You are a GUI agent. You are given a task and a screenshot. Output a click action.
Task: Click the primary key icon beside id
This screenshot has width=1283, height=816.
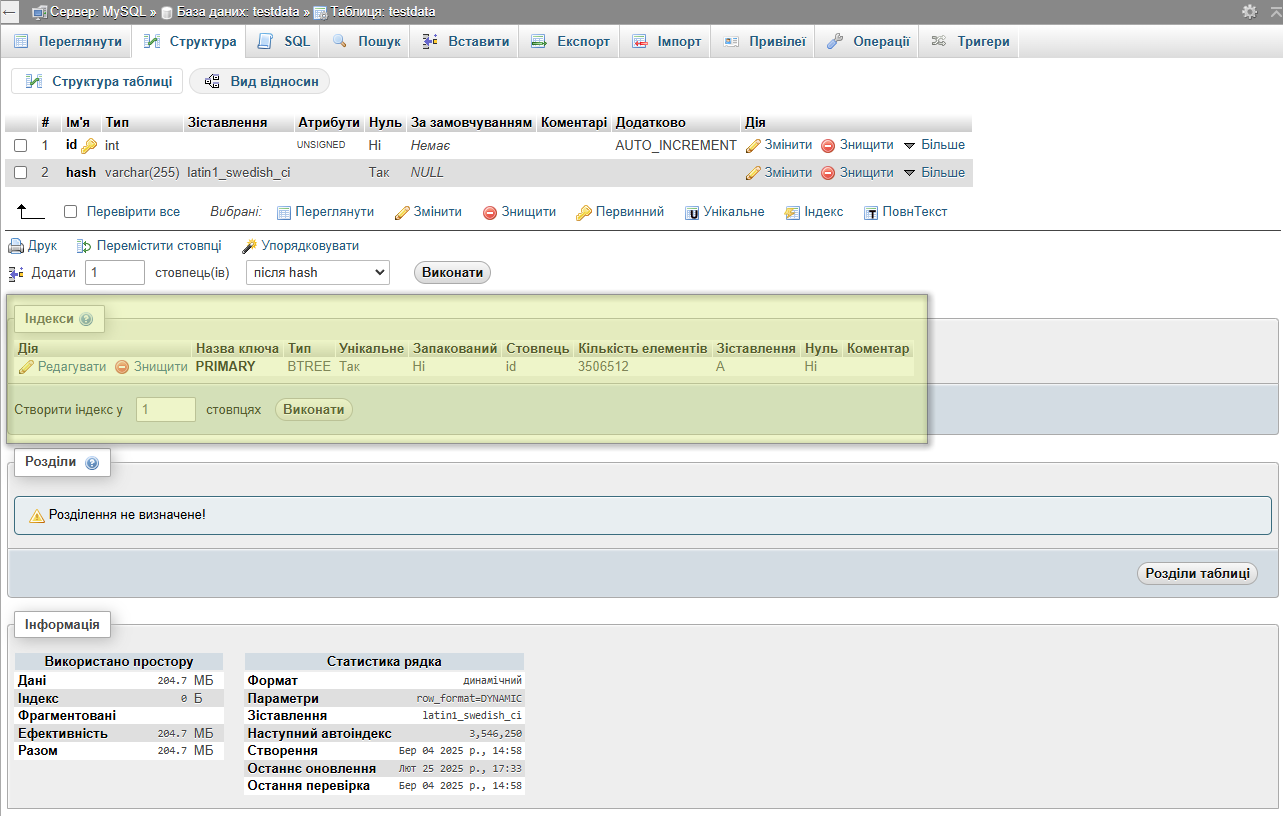(89, 146)
